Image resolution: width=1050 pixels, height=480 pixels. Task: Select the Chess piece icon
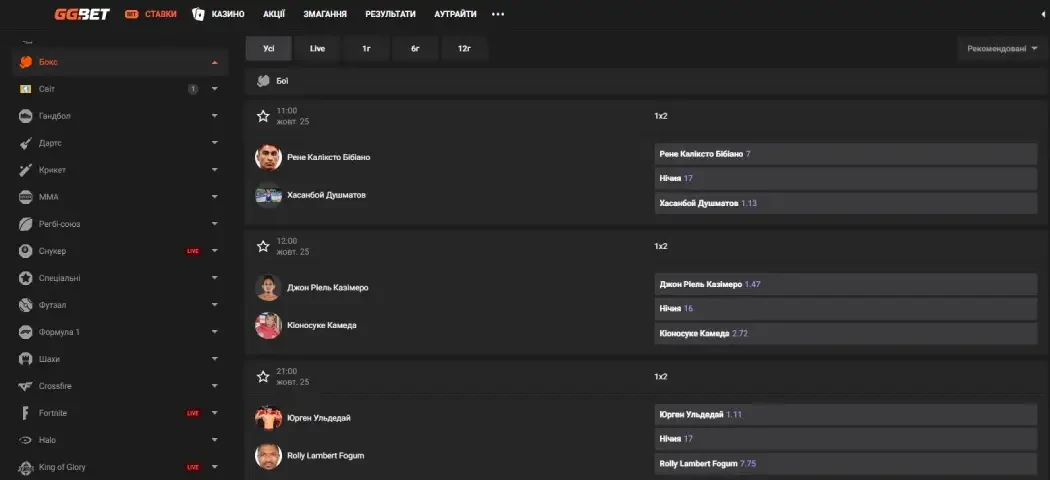26,359
